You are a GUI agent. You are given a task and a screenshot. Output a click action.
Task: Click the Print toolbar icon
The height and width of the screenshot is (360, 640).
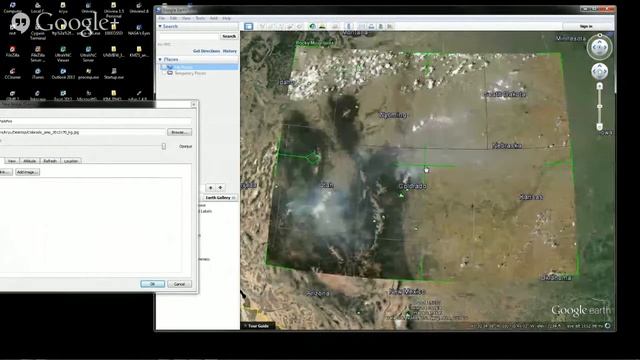click(x=371, y=26)
